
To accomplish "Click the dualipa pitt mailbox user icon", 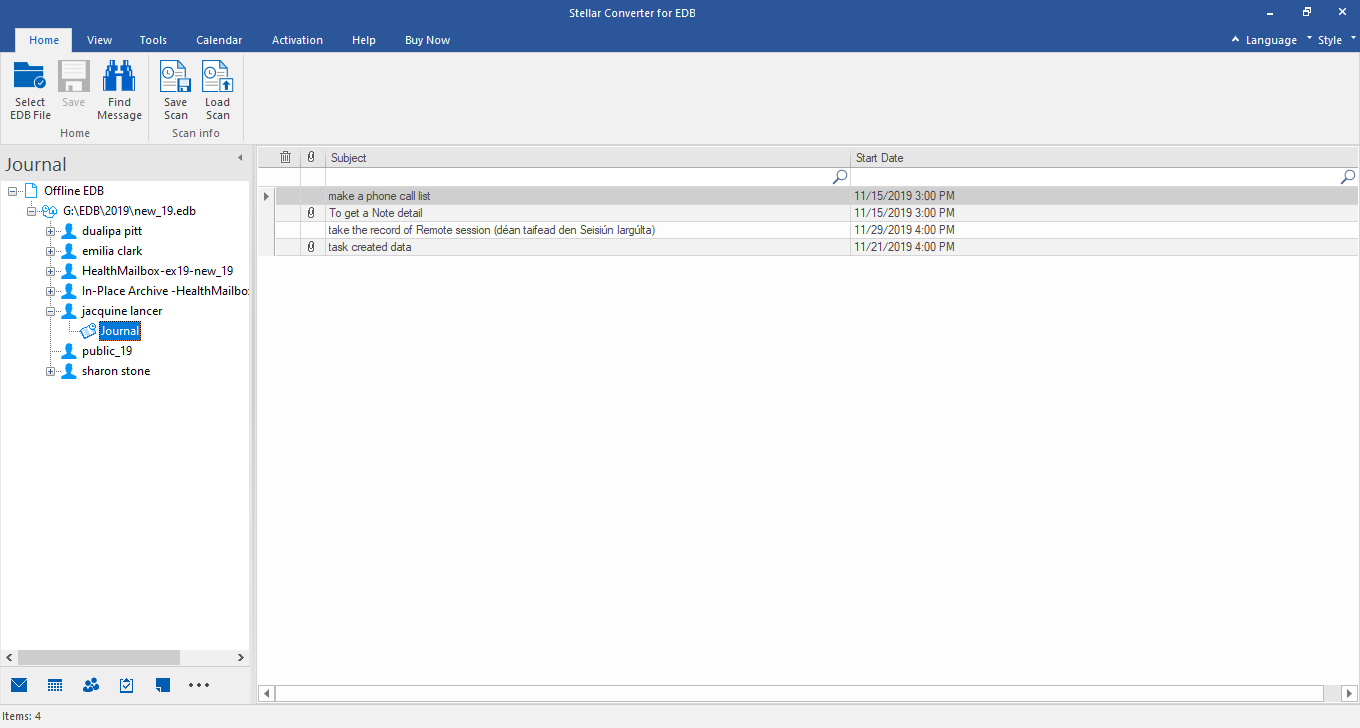I will (69, 231).
